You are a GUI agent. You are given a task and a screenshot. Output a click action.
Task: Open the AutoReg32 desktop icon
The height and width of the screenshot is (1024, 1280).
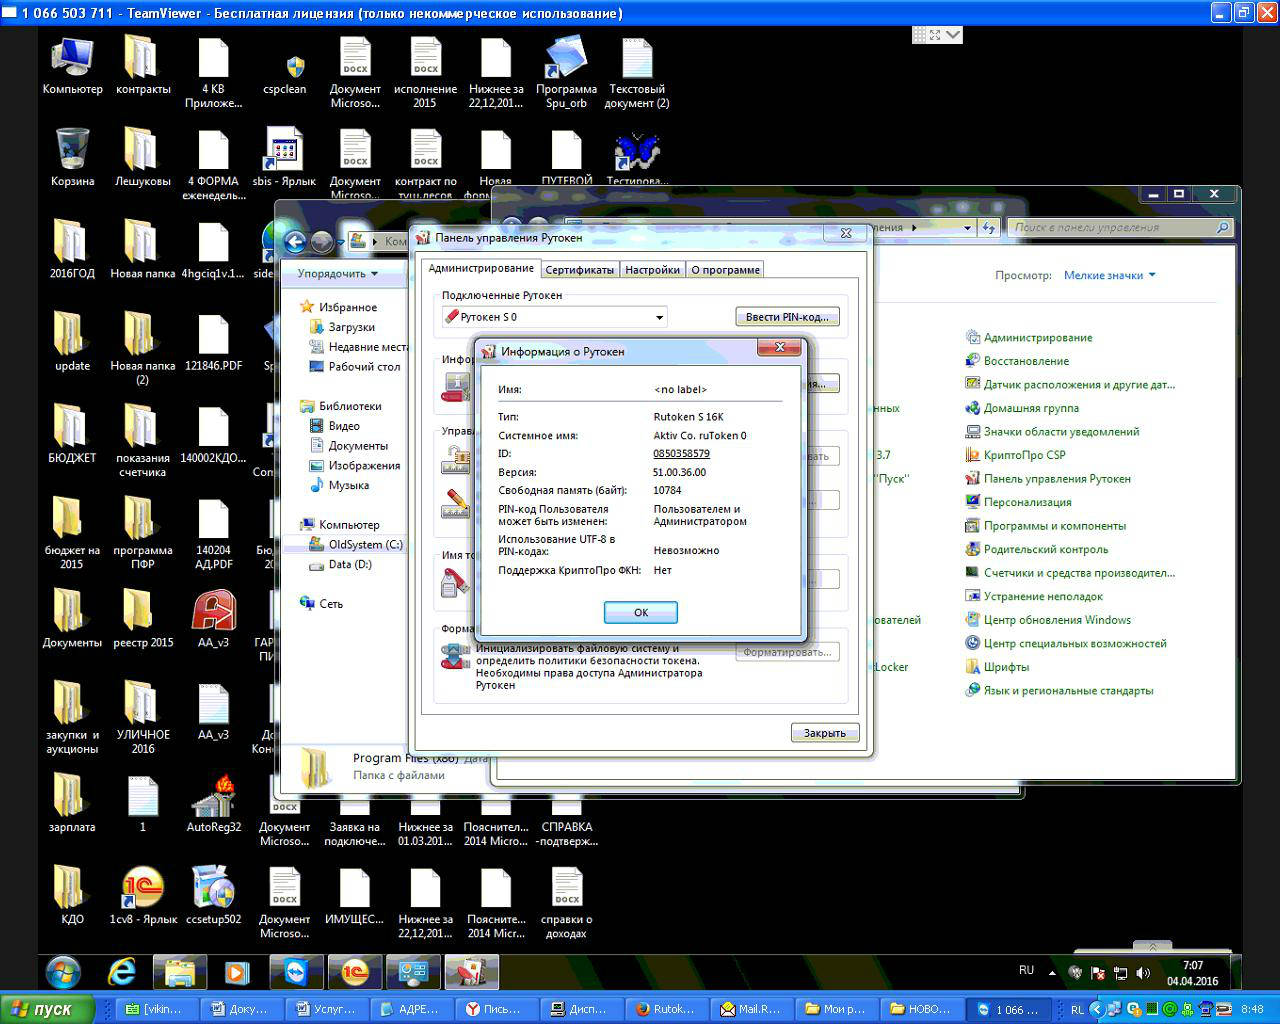click(213, 803)
